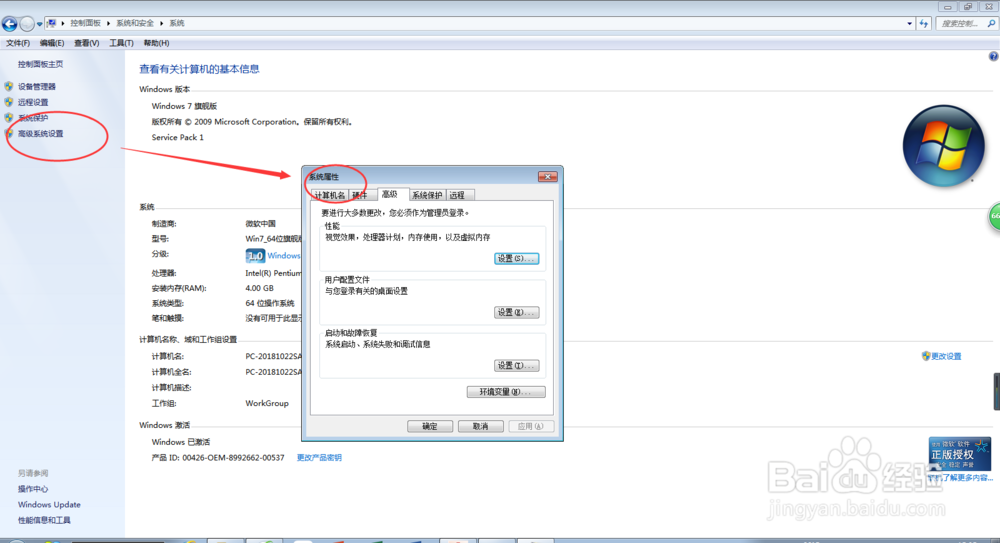Switch to 计算机名 tab
The width and height of the screenshot is (1000, 543).
point(330,195)
